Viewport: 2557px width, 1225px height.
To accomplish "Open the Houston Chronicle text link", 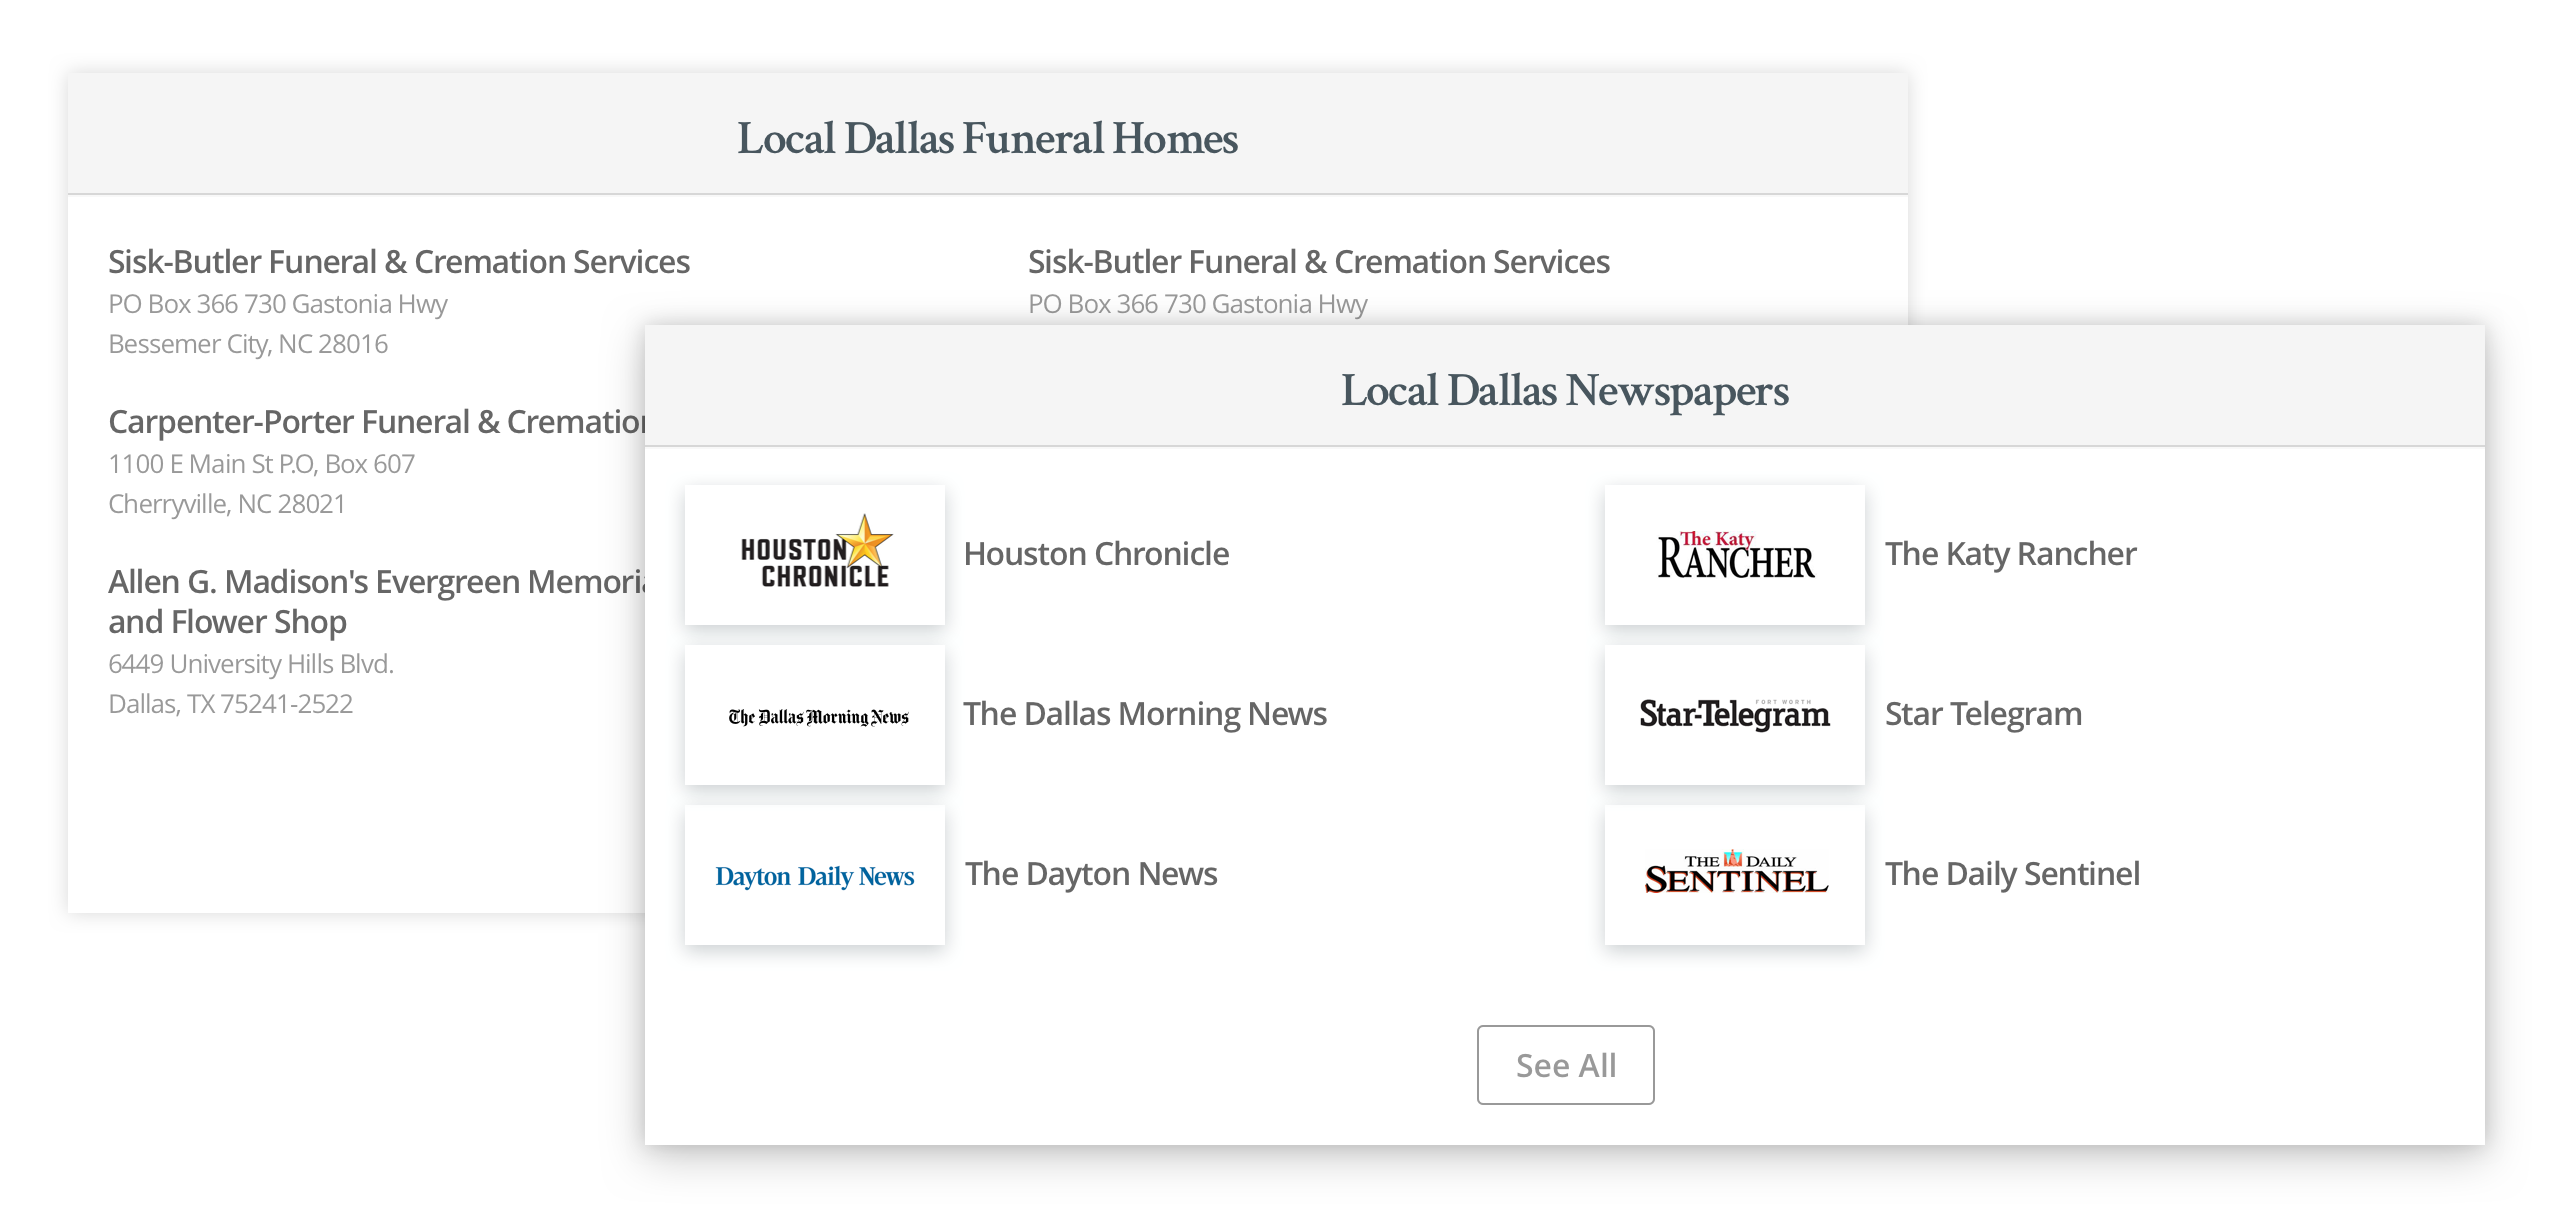I will [x=1096, y=554].
